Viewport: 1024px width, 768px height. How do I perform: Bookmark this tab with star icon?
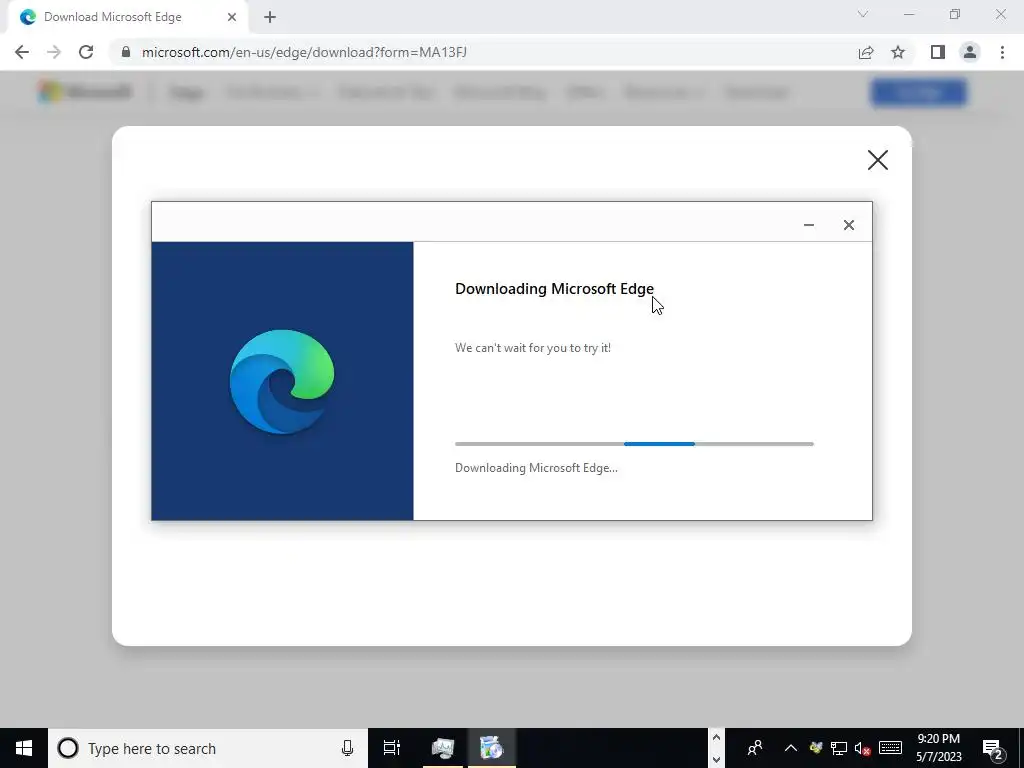[x=898, y=52]
